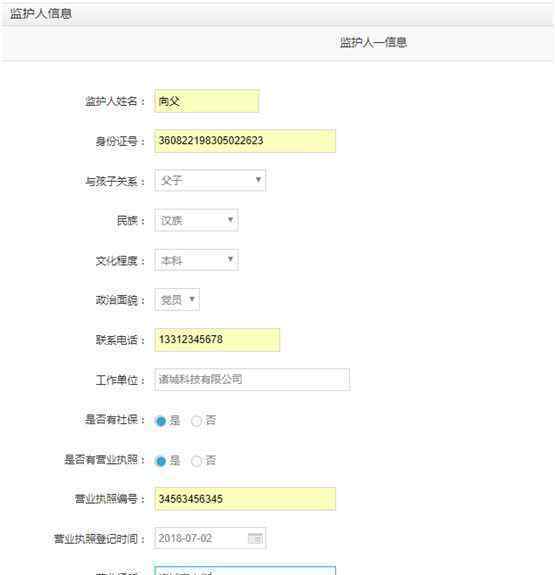The height and width of the screenshot is (575, 555).
Task: Click the 营业执照登记时间 date field
Action: 210,538
